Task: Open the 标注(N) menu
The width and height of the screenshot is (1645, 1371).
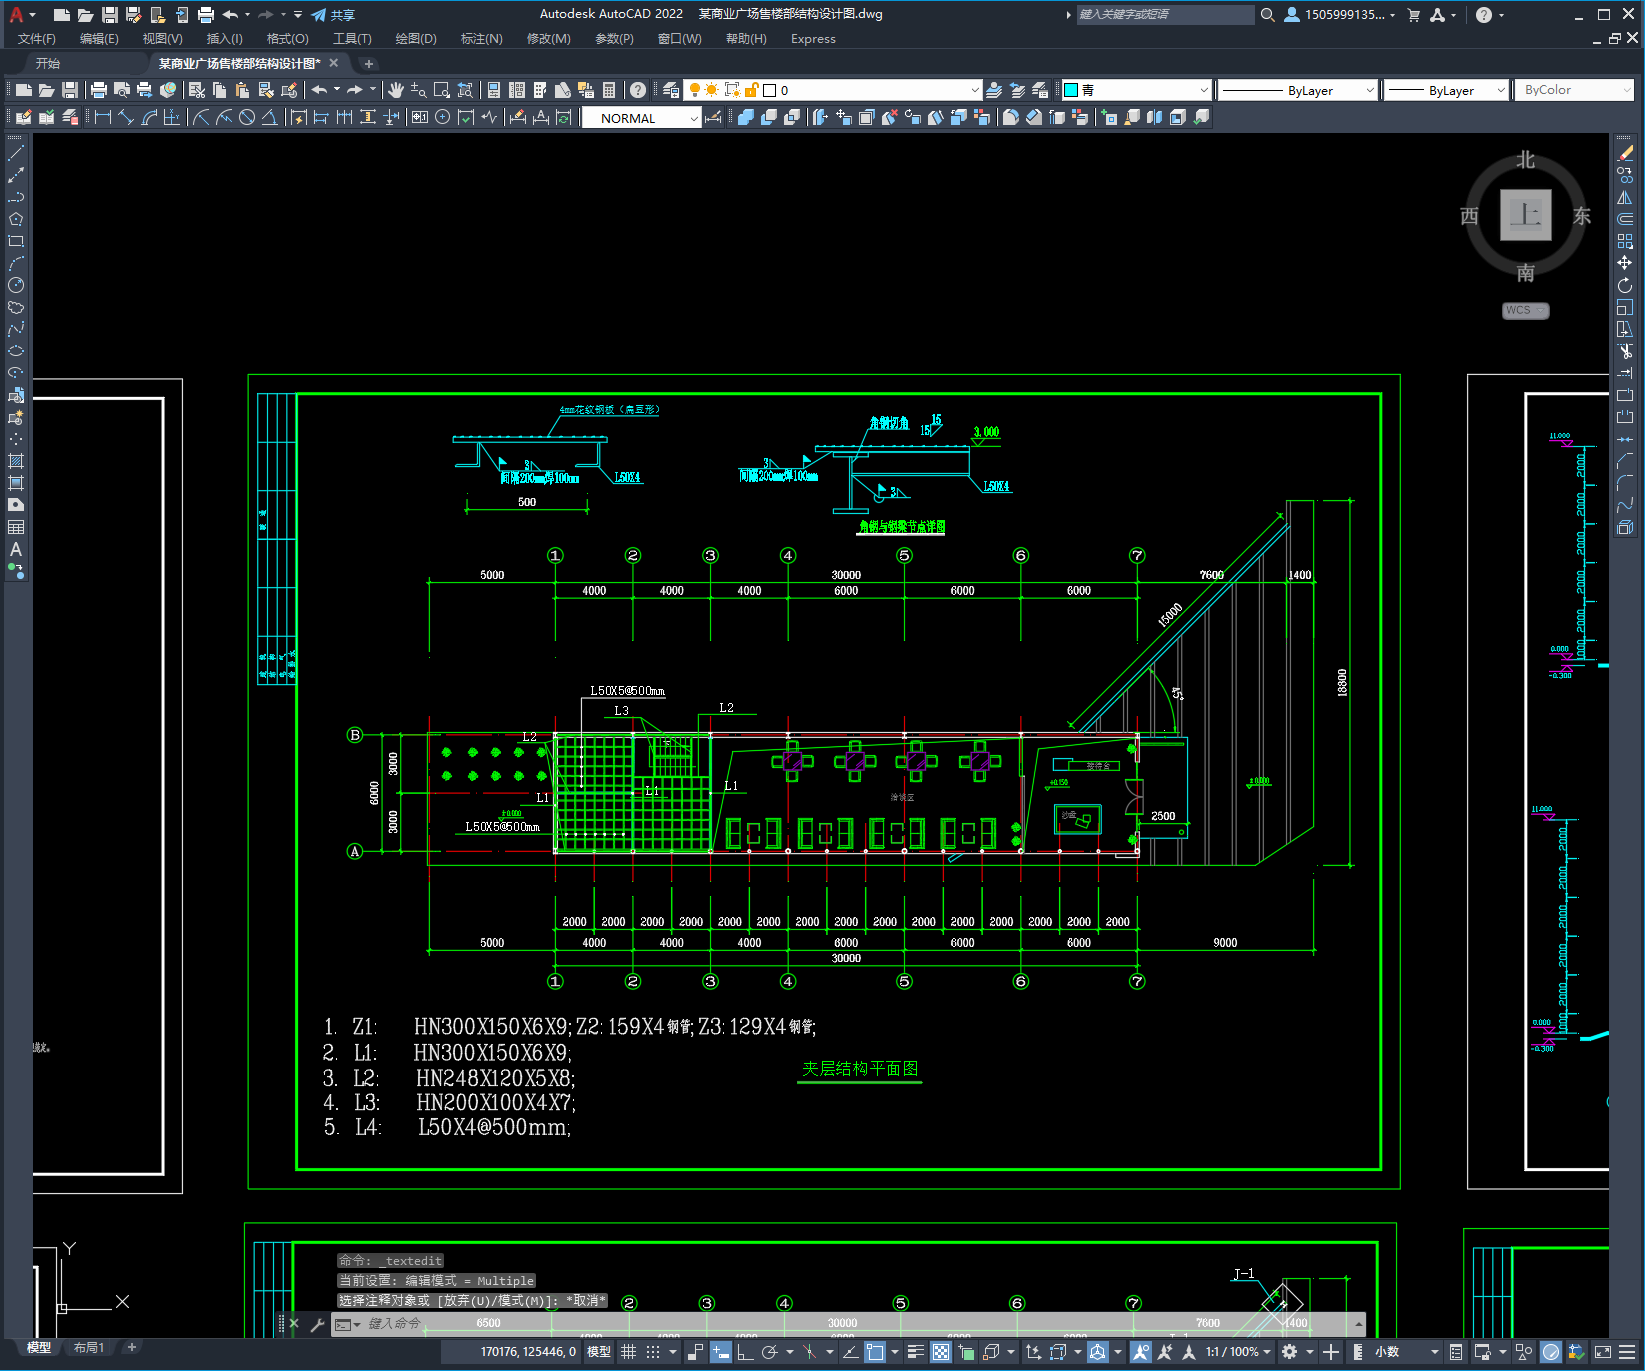Action: click(x=481, y=39)
